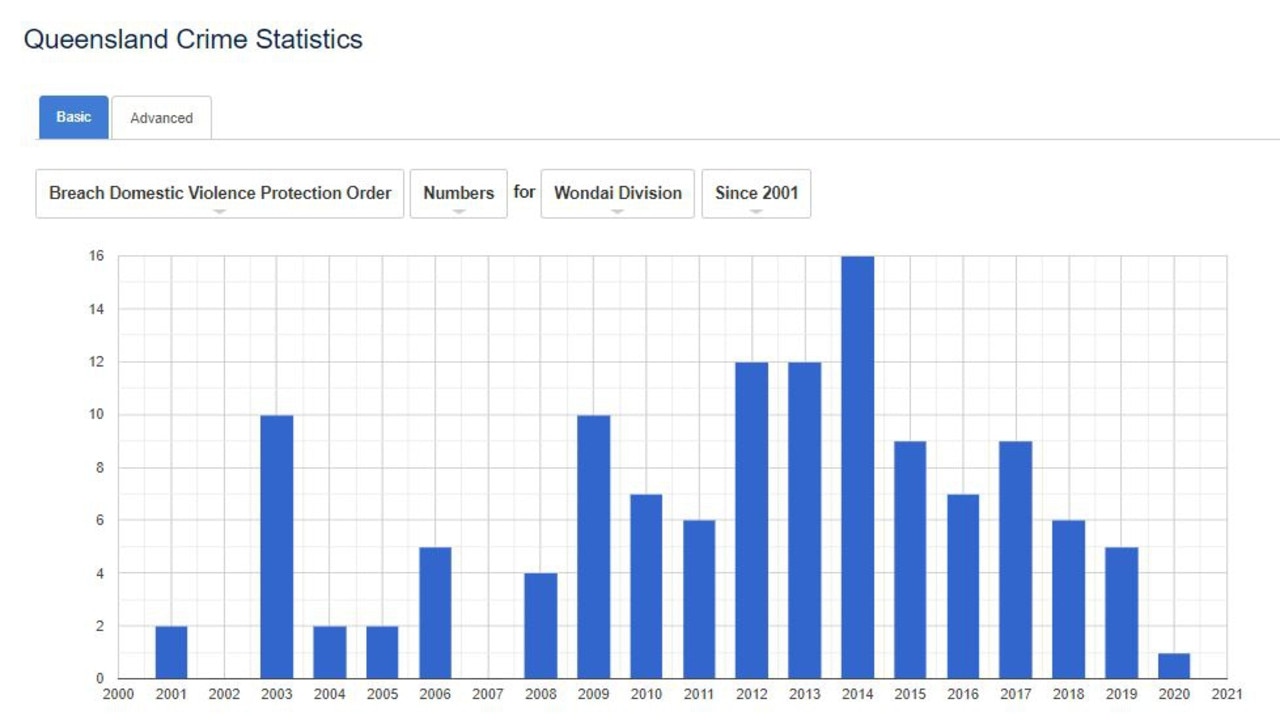The image size is (1280, 720).
Task: Select the 2013 bar in chart
Action: [x=805, y=521]
